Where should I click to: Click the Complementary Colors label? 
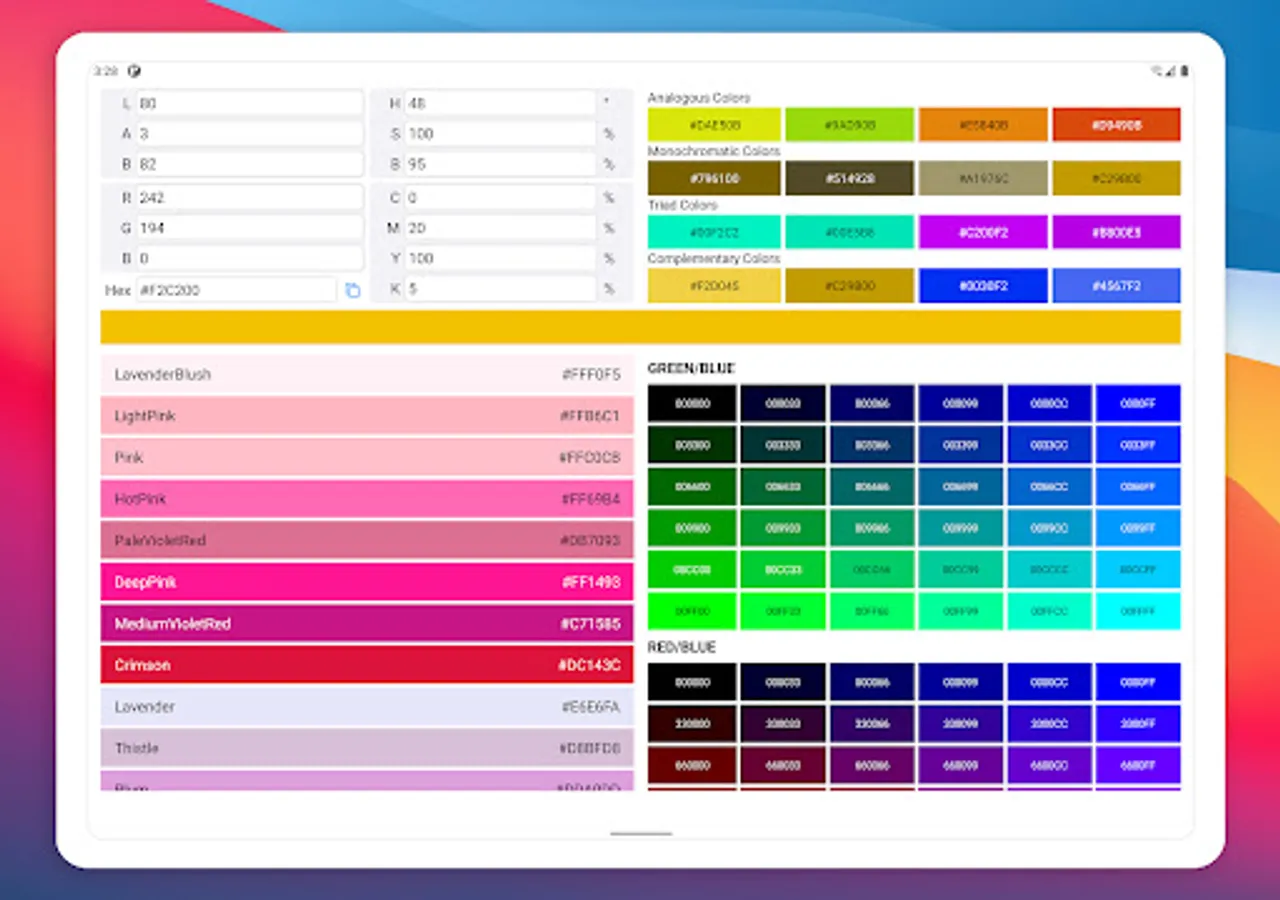(x=714, y=258)
